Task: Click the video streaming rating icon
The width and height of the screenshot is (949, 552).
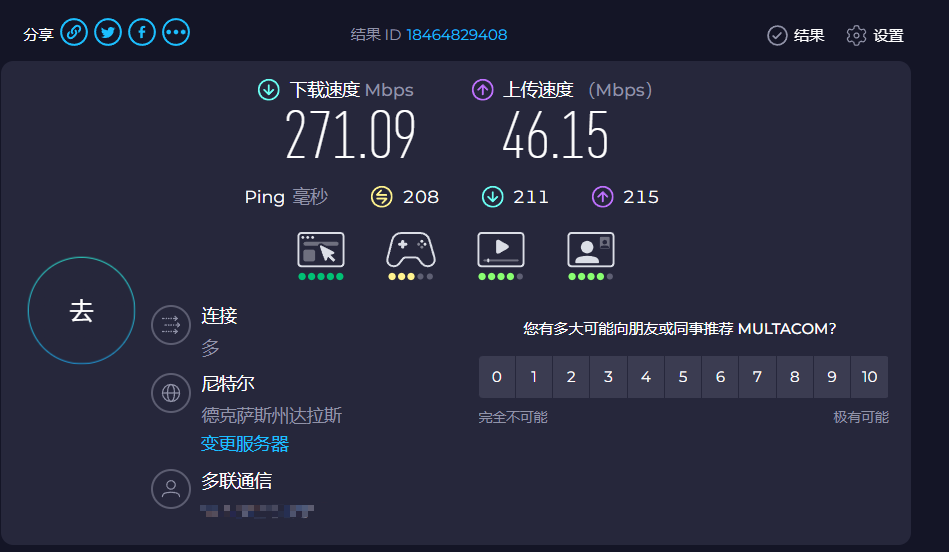Action: click(501, 250)
